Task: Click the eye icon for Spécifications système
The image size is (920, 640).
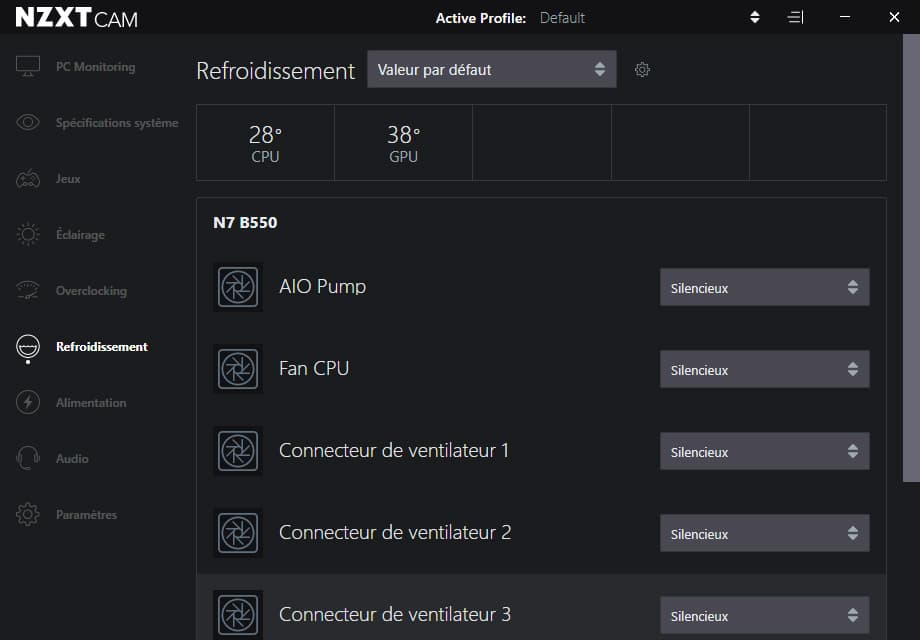Action: pyautogui.click(x=28, y=122)
